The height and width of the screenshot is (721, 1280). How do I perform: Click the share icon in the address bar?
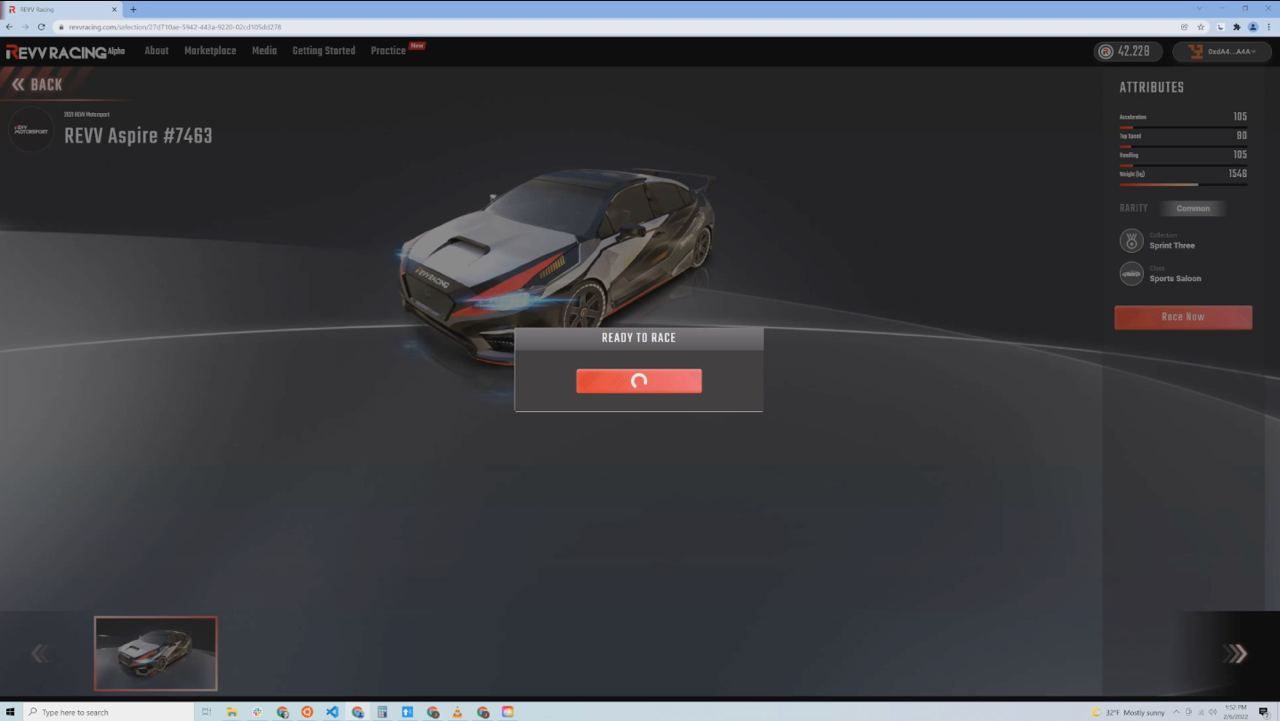[1185, 27]
